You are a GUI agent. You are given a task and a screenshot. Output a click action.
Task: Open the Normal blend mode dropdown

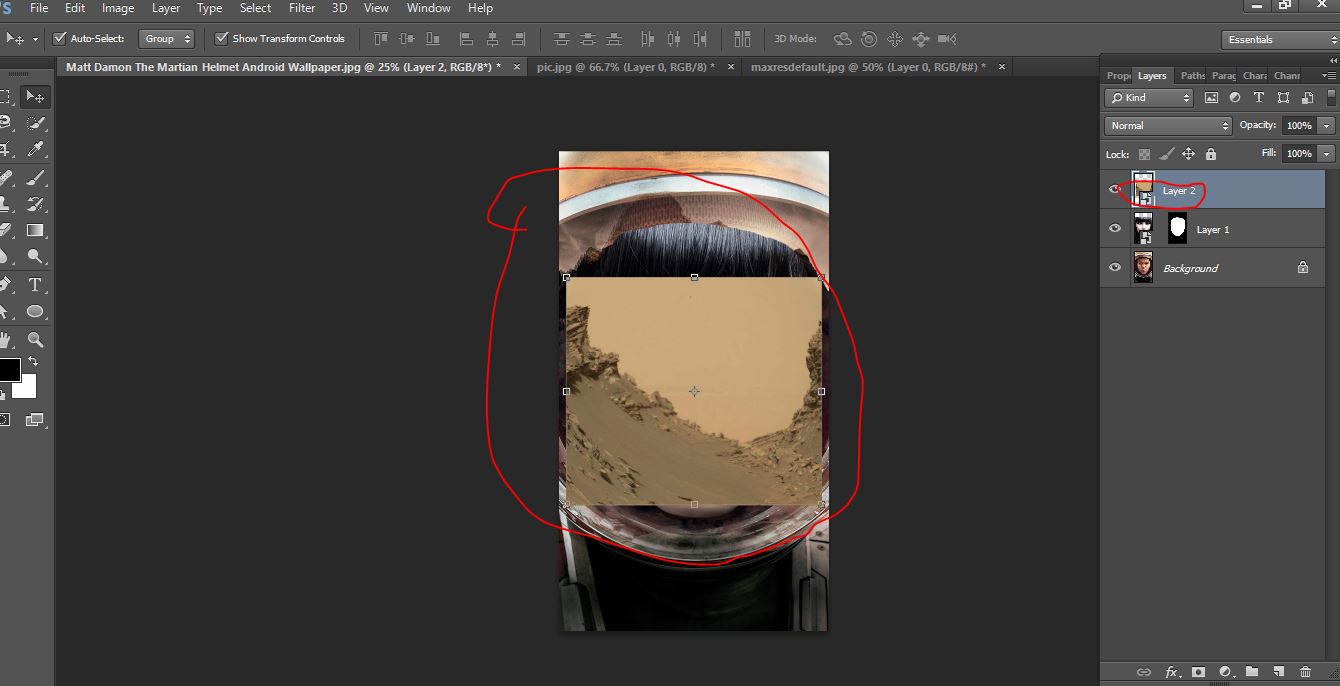(x=1168, y=126)
